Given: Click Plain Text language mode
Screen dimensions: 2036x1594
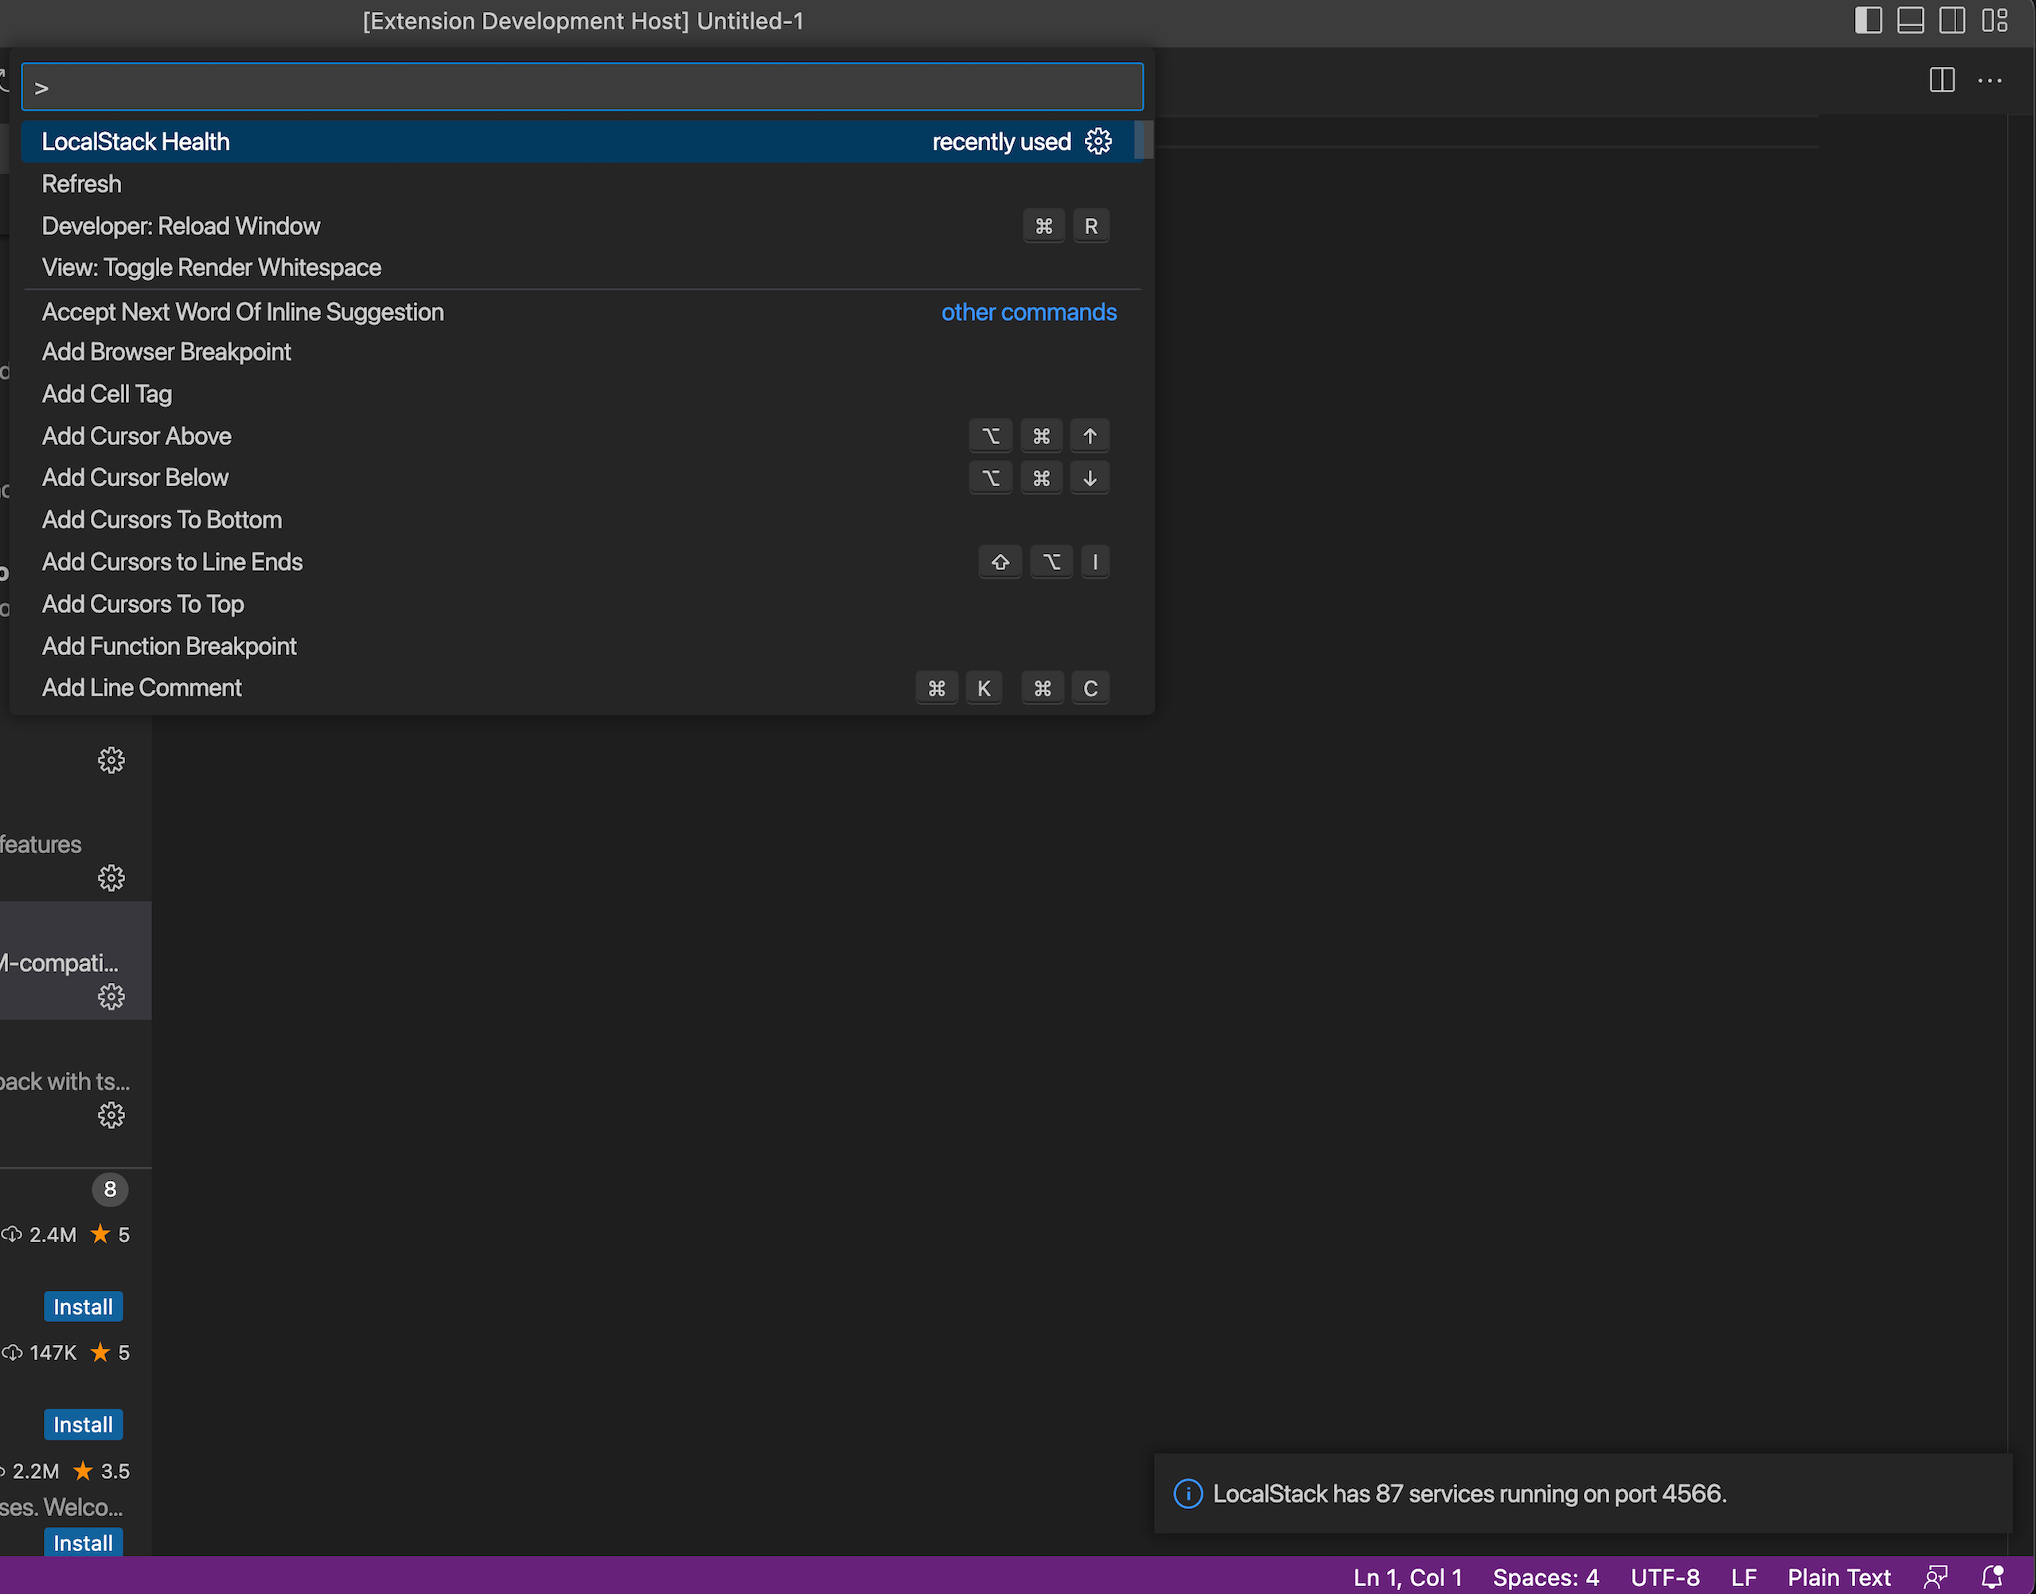Looking at the screenshot, I should [x=1839, y=1577].
